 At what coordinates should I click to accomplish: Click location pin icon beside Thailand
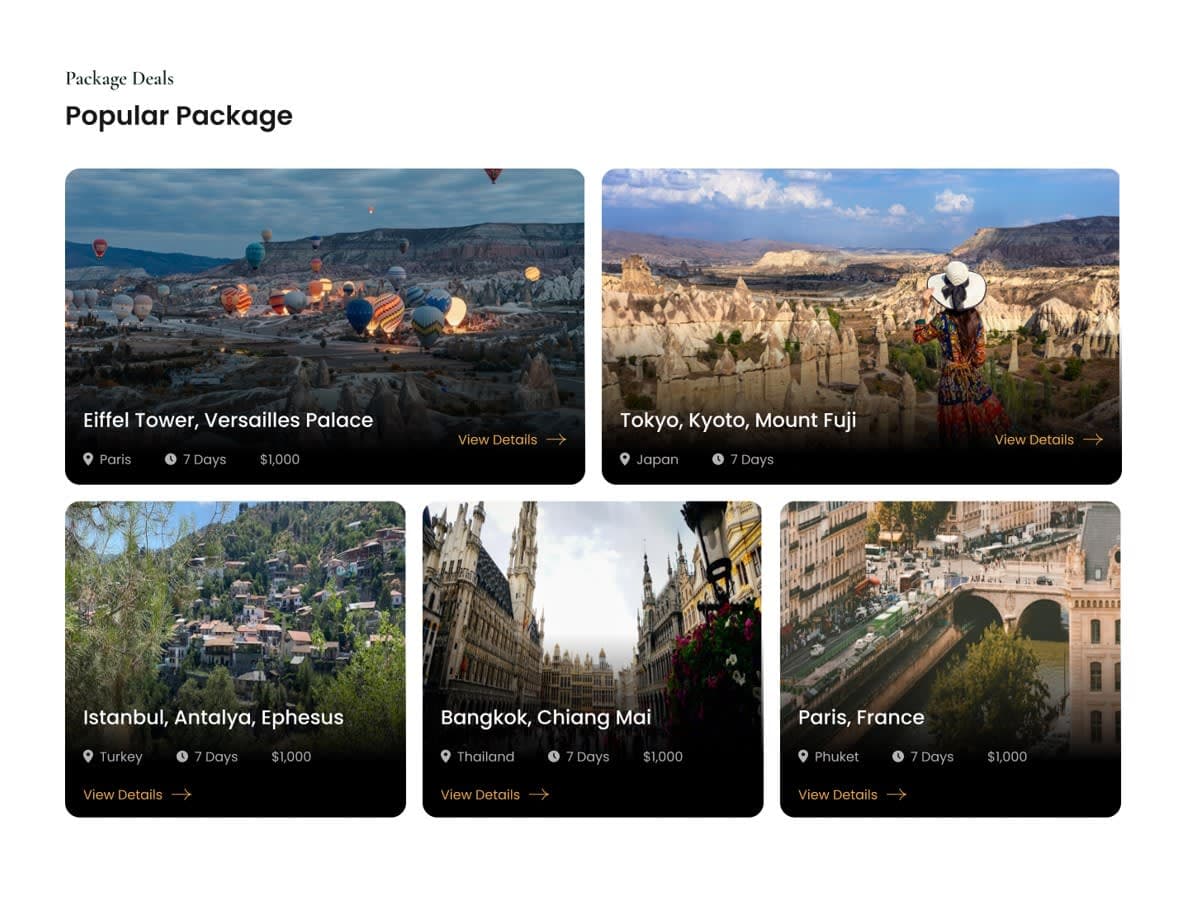coord(446,756)
